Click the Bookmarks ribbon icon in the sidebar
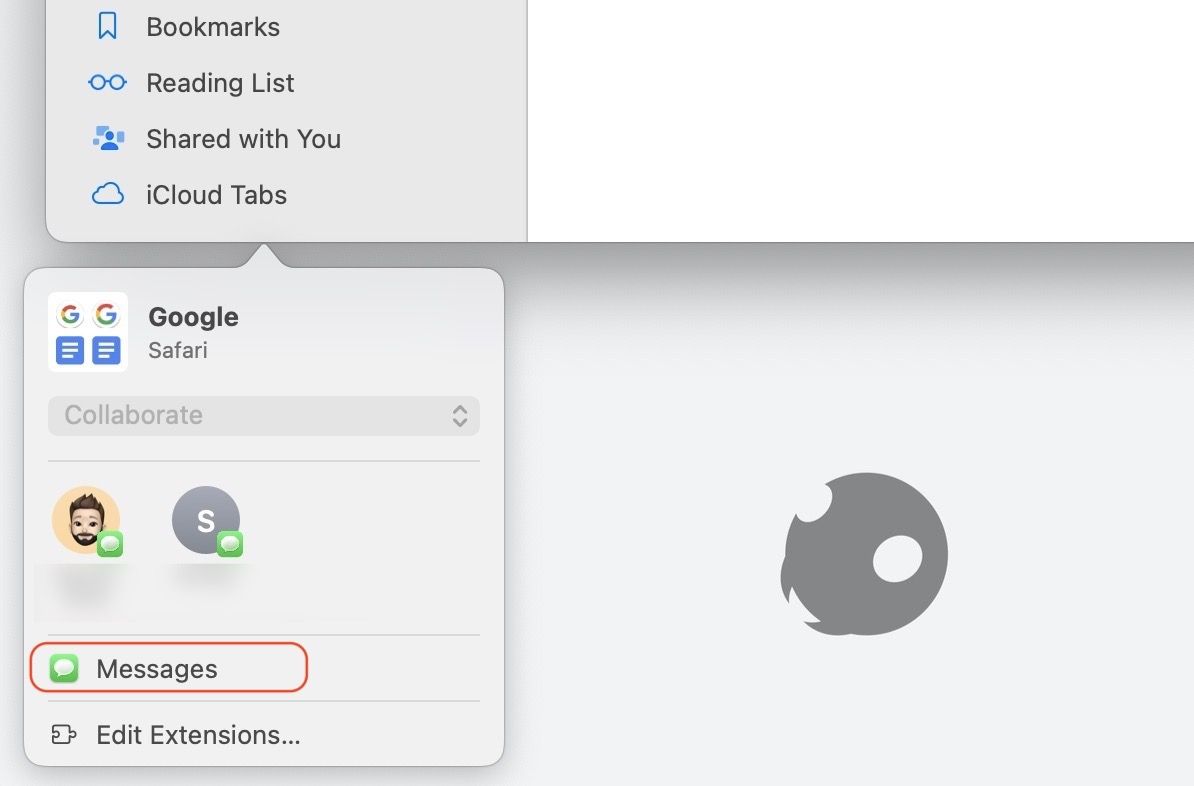Image resolution: width=1194 pixels, height=786 pixels. click(107, 27)
